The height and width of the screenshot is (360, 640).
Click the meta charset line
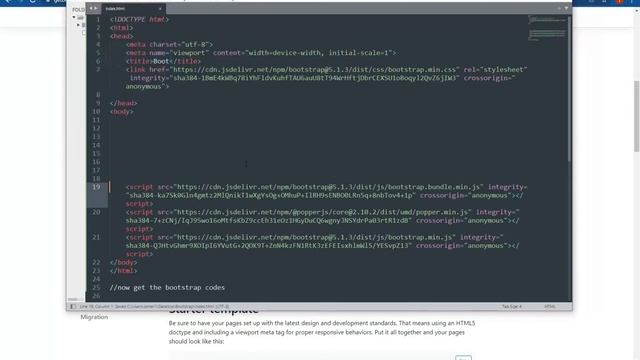click(x=169, y=44)
